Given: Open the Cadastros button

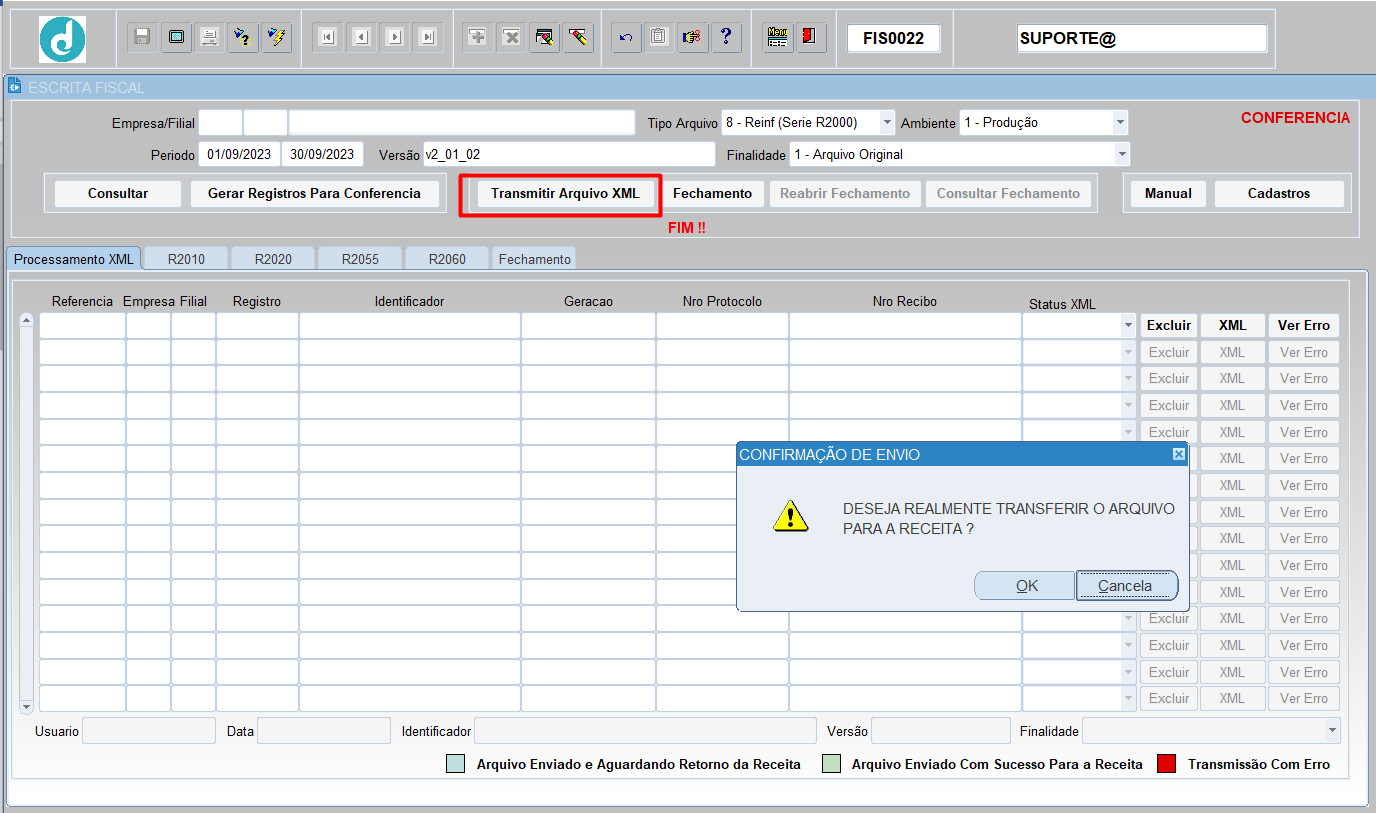Looking at the screenshot, I should pos(1279,193).
